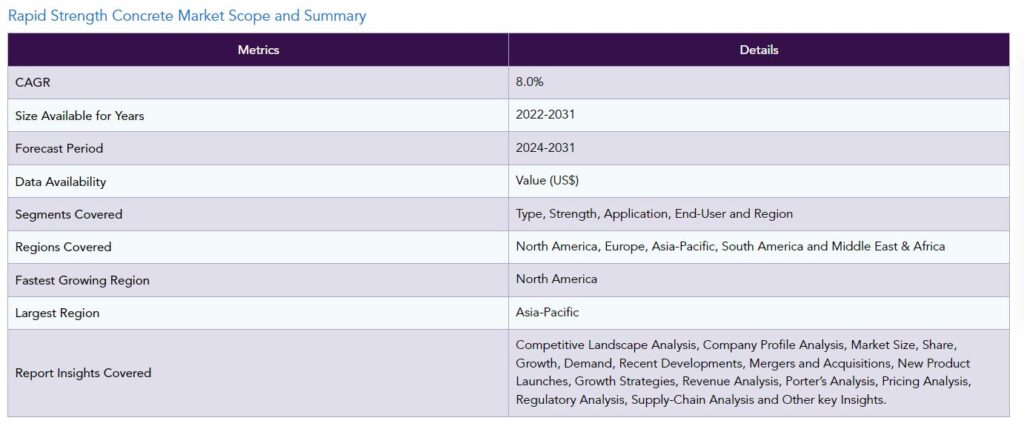Click the CAGR row label
The image size is (1024, 432).
[x=33, y=83]
